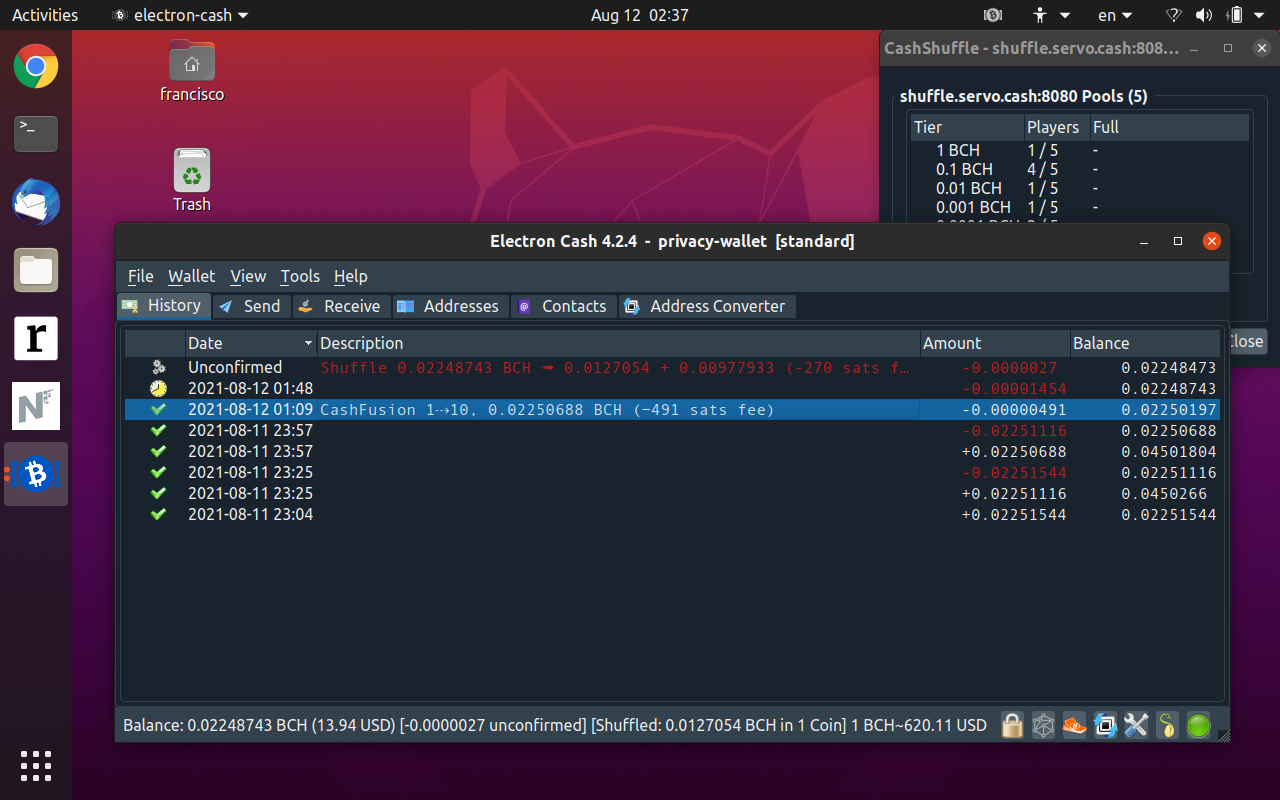Open the Trash icon on the desktop
Screen dimensions: 1280x800
192,181
